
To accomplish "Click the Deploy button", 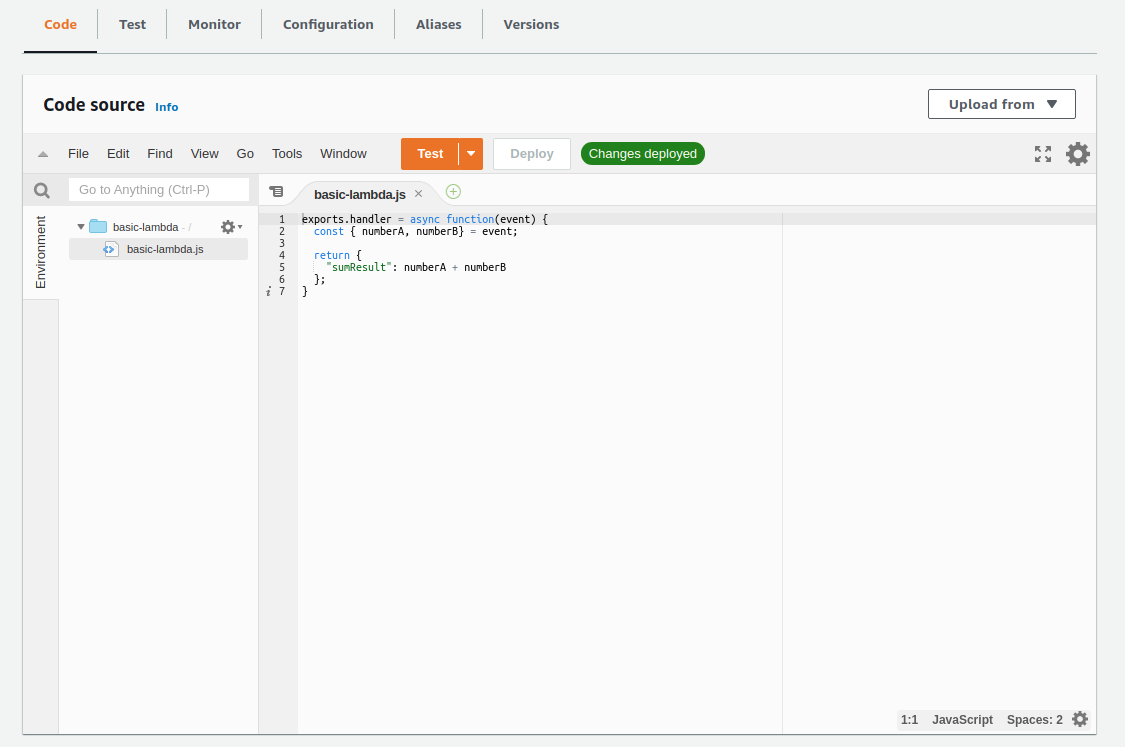I will (x=532, y=154).
